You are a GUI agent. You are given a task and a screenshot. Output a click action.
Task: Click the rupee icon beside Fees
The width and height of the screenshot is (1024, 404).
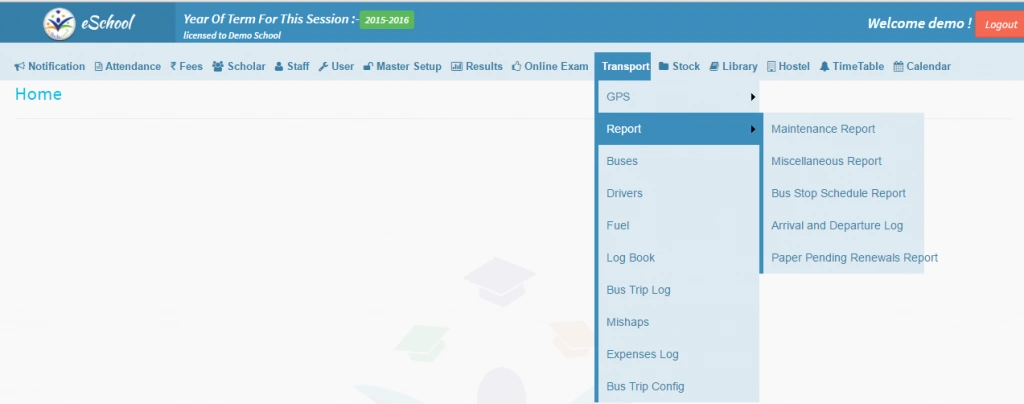click(173, 67)
